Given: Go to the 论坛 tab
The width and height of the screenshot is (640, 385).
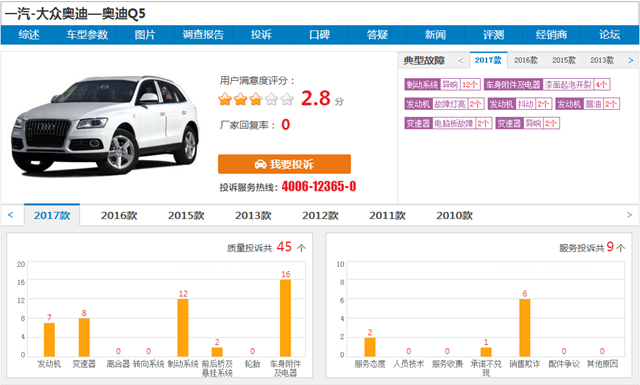Looking at the screenshot, I should pyautogui.click(x=609, y=35).
